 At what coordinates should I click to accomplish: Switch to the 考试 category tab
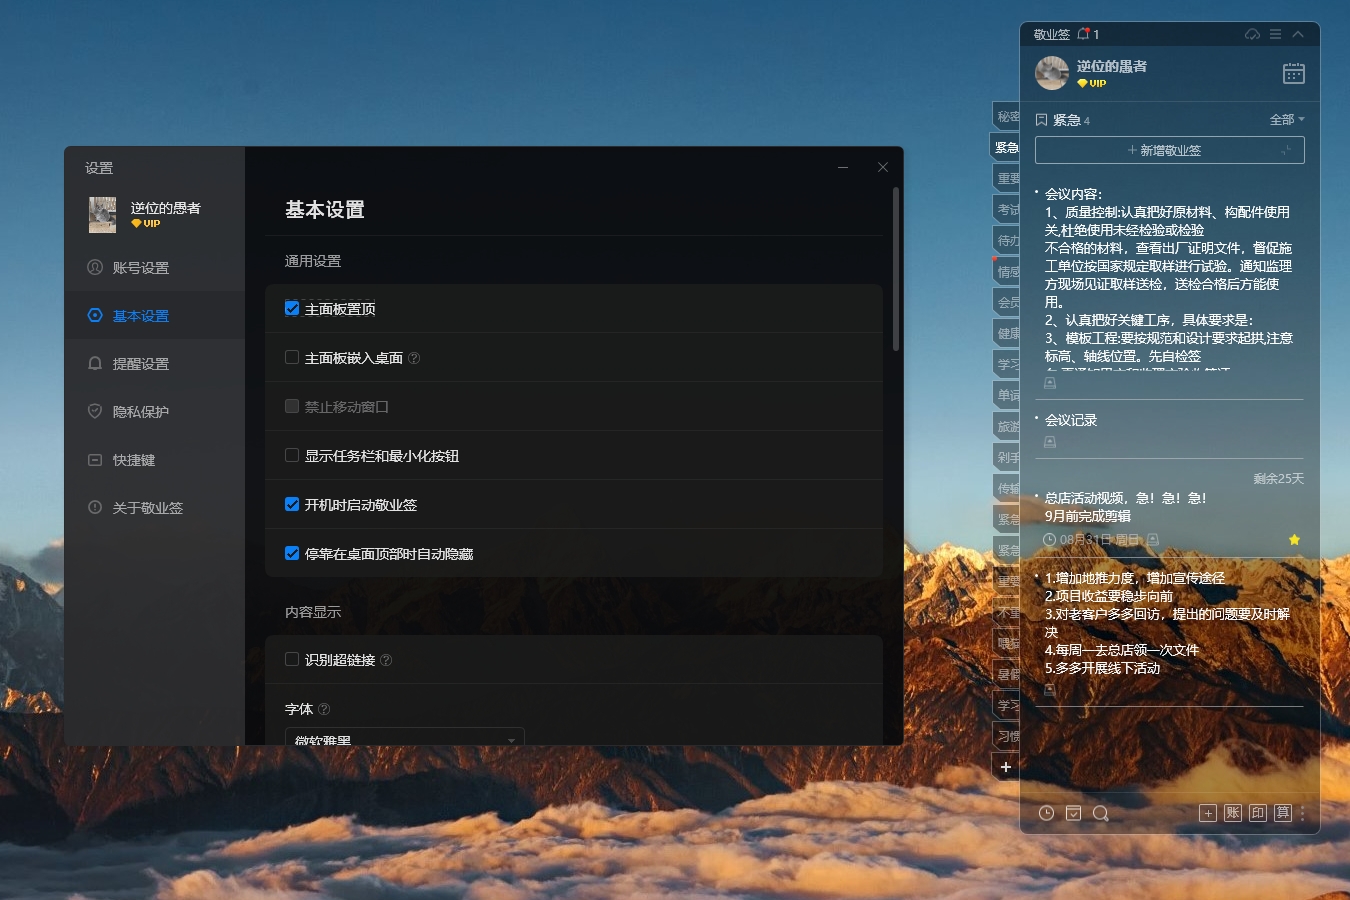1007,209
